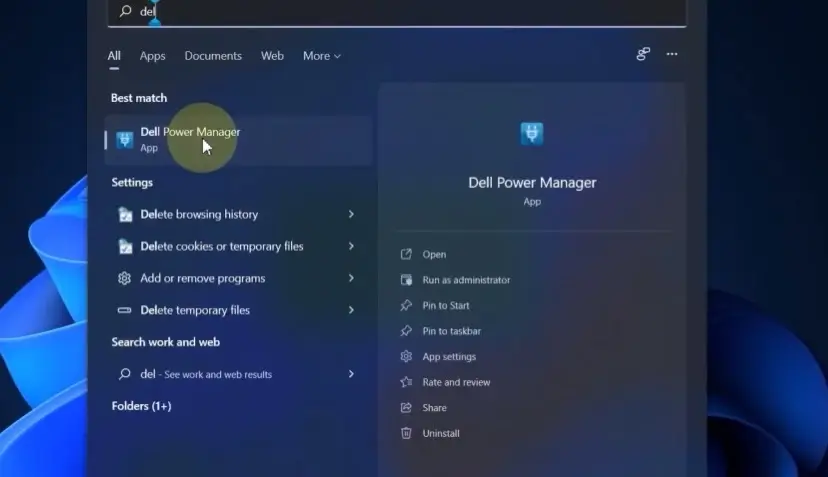The width and height of the screenshot is (828, 477).
Task: Click the magnifier icon beside del web results
Action: pos(124,374)
